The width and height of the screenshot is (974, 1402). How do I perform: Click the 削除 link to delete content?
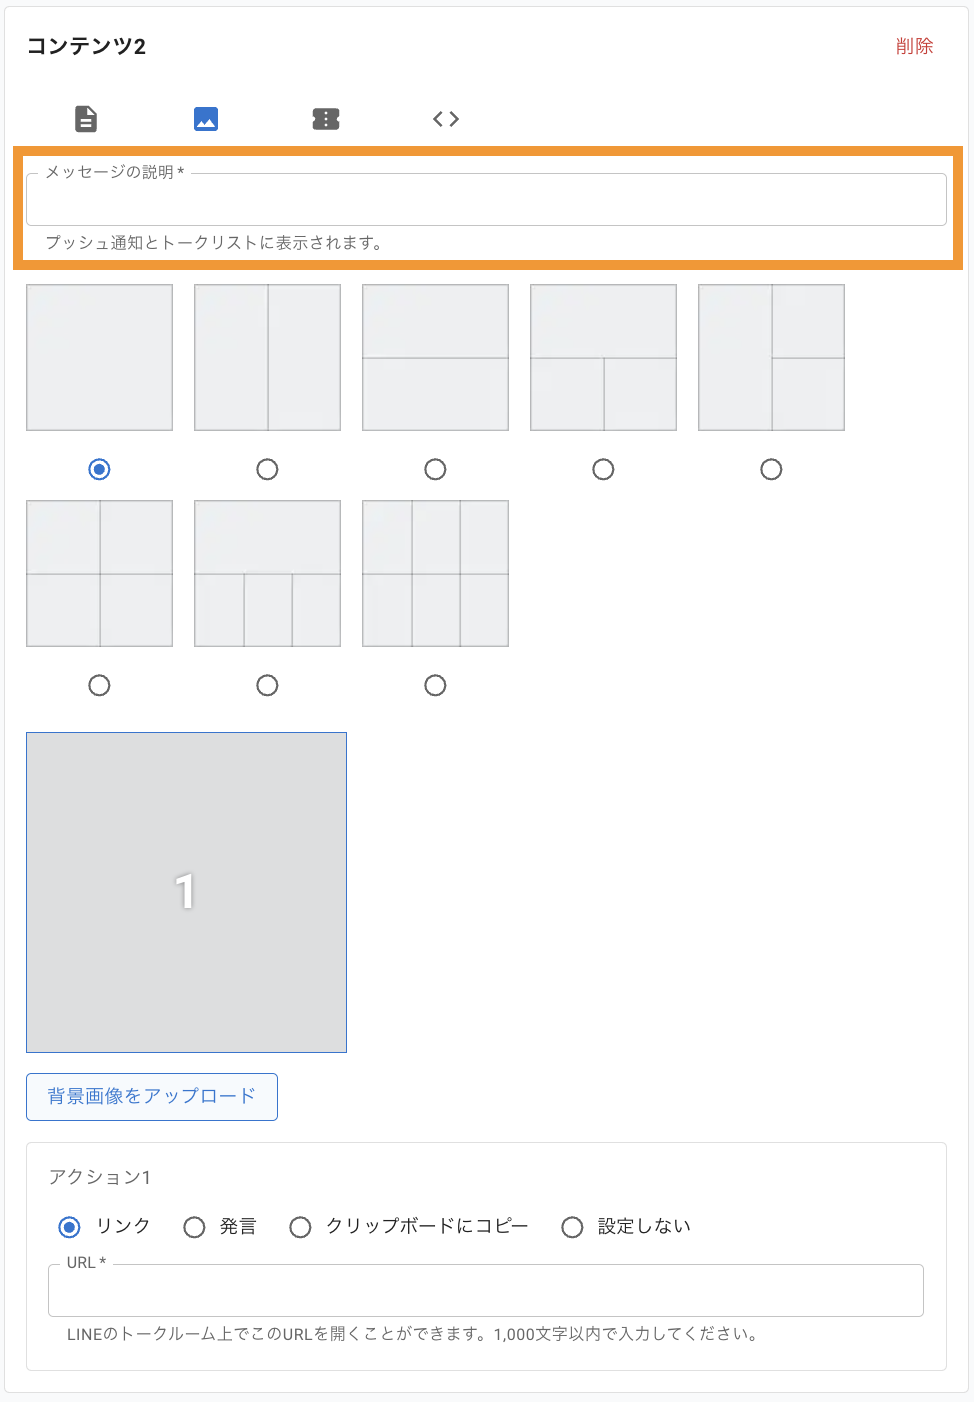pos(916,45)
